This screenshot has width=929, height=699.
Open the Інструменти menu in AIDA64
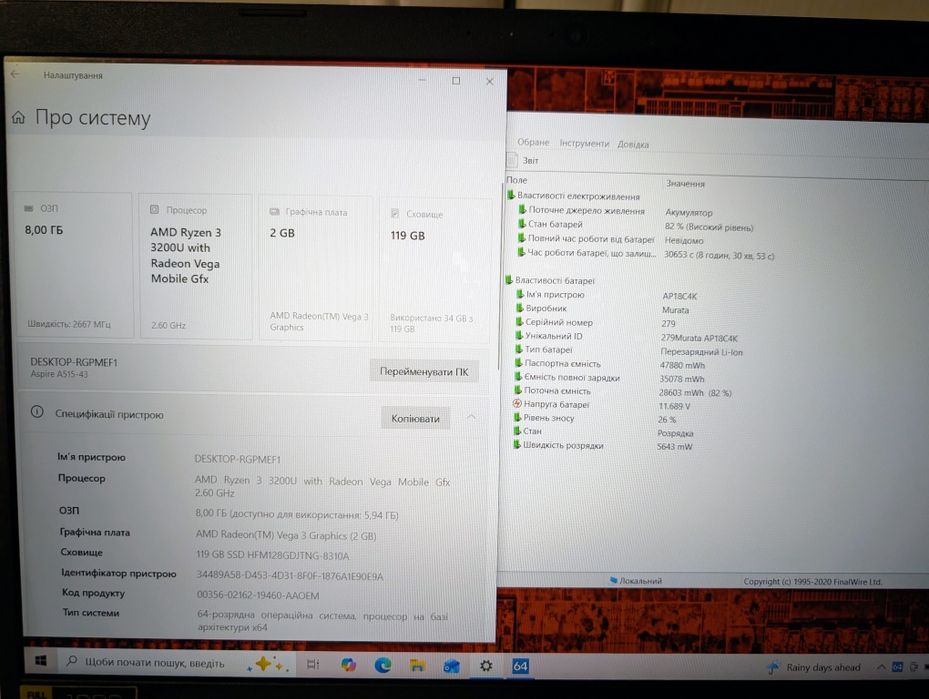pyautogui.click(x=584, y=143)
